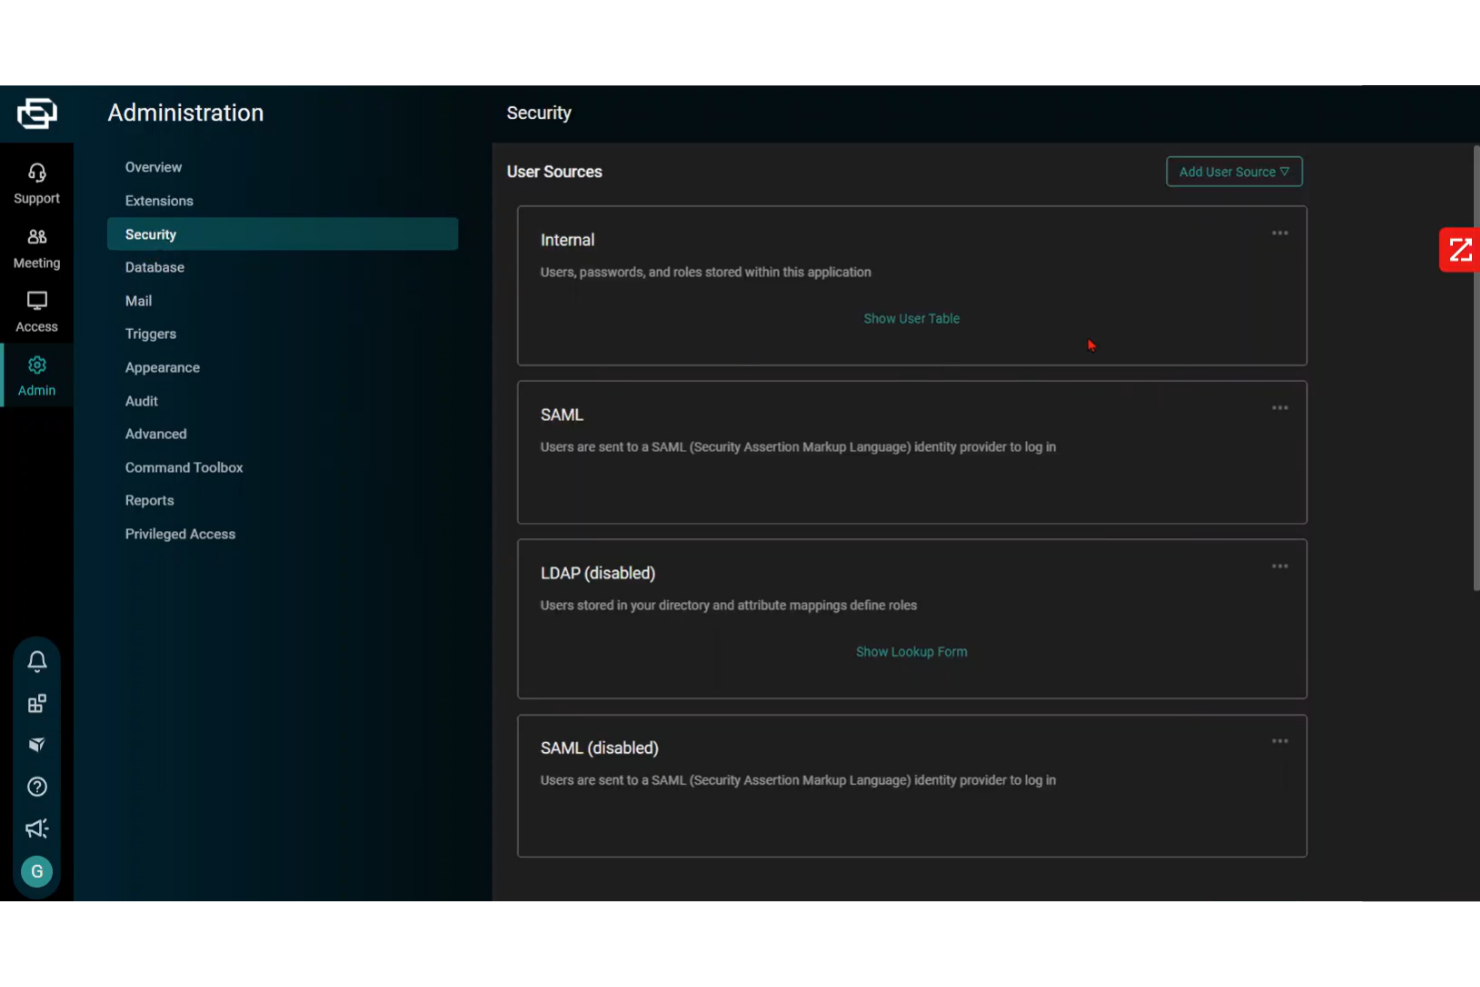This screenshot has height=987, width=1480.
Task: Open the SAML (disabled) options menu
Action: click(1280, 740)
